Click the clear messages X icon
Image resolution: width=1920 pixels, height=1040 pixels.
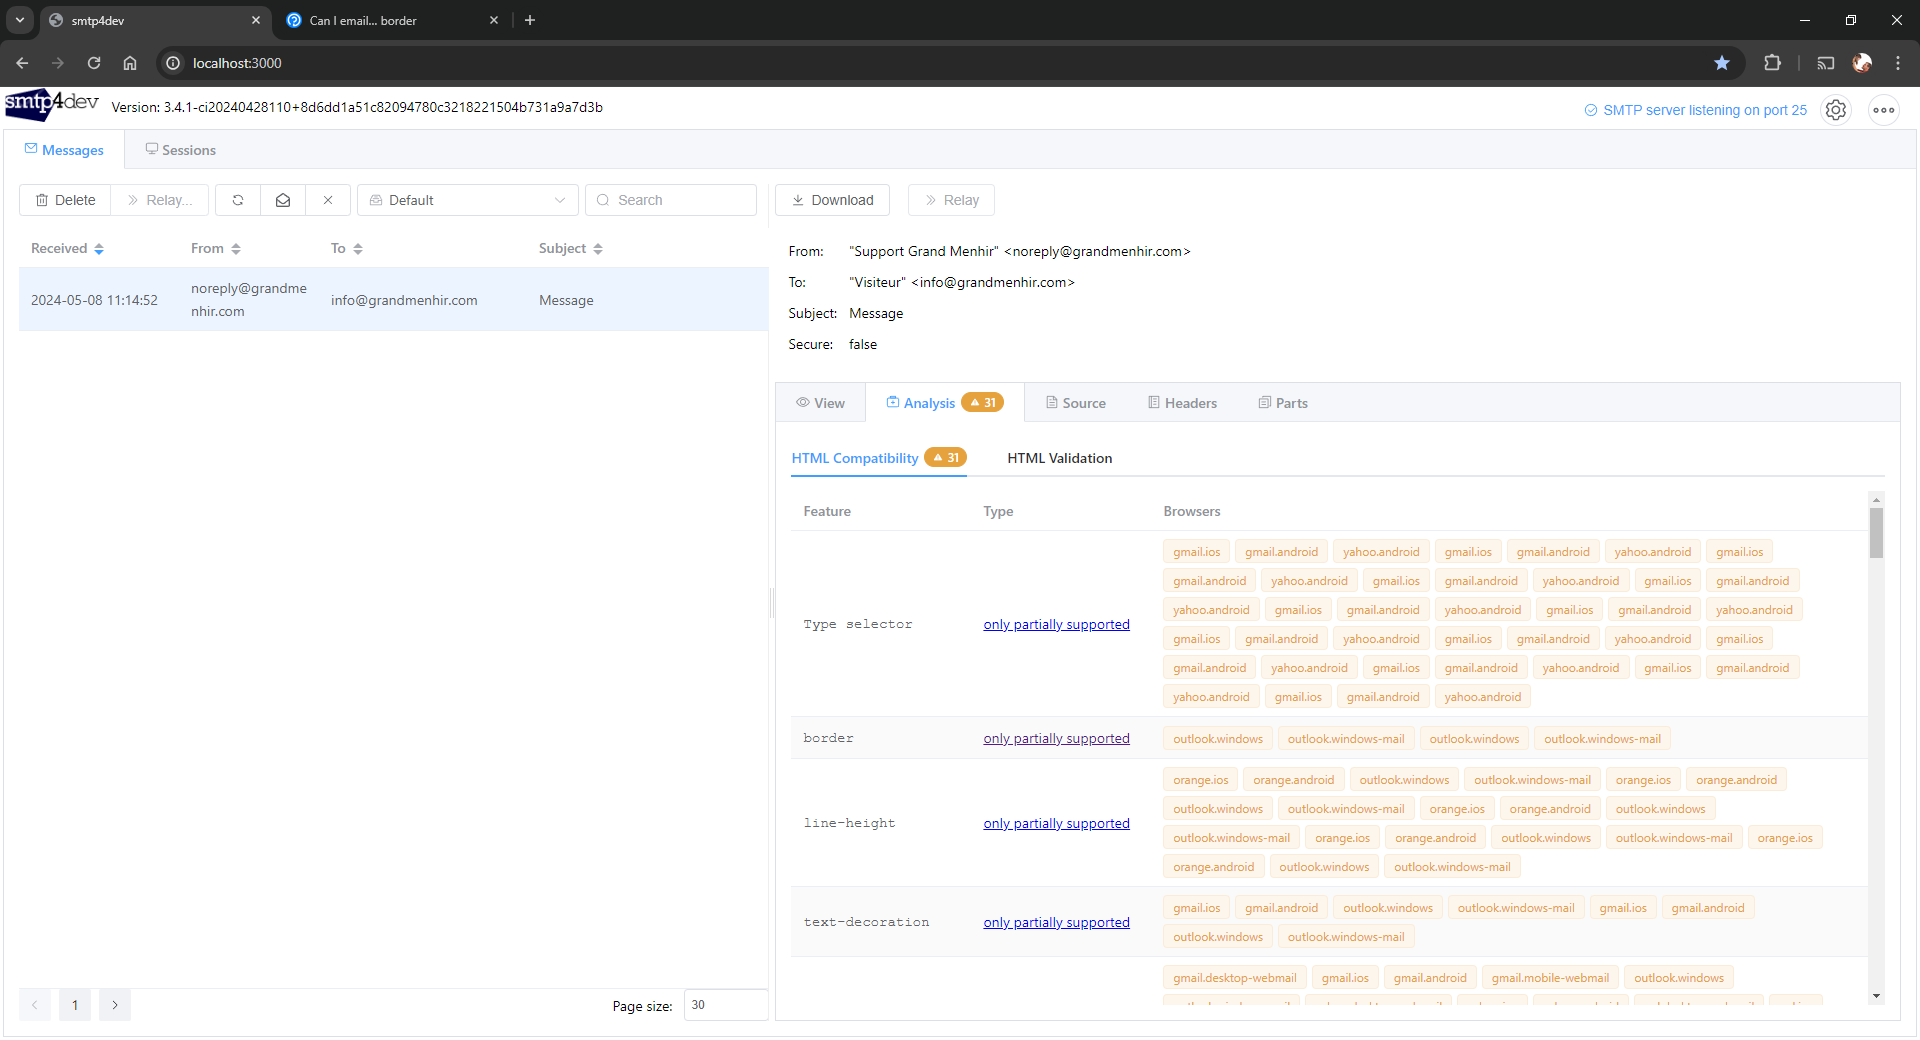tap(328, 200)
